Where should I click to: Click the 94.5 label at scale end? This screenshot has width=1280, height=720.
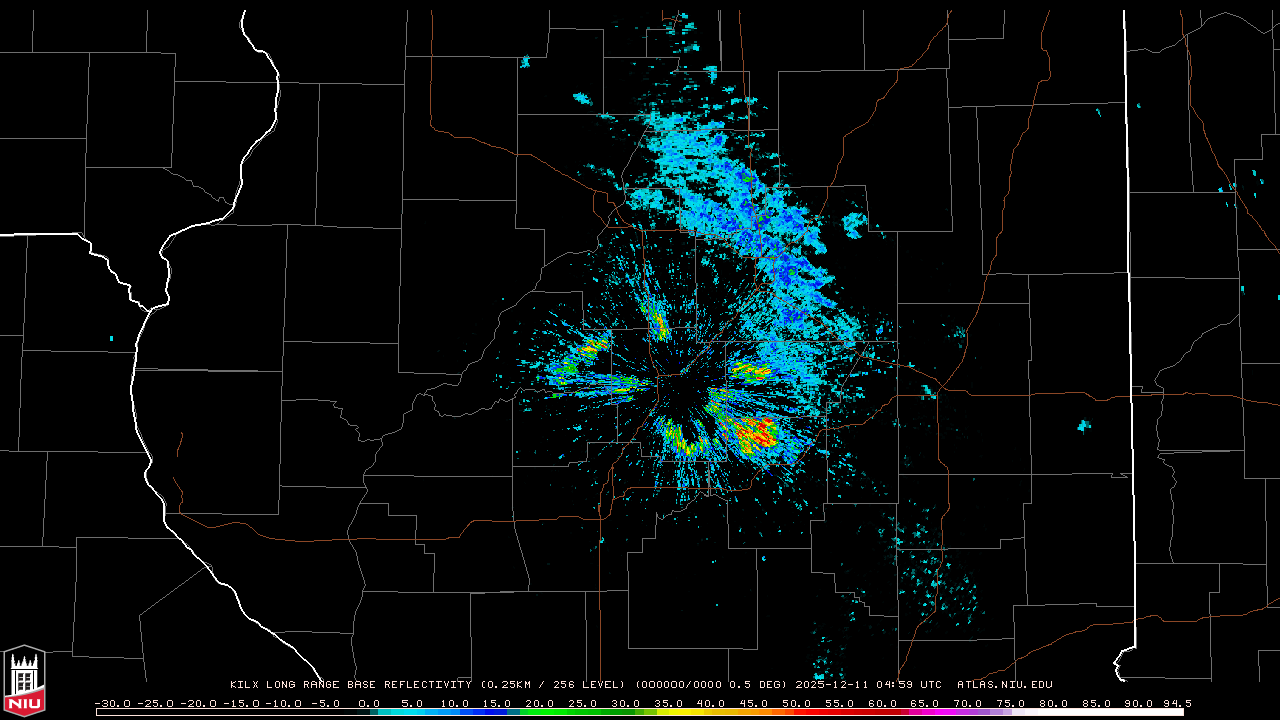click(1175, 703)
